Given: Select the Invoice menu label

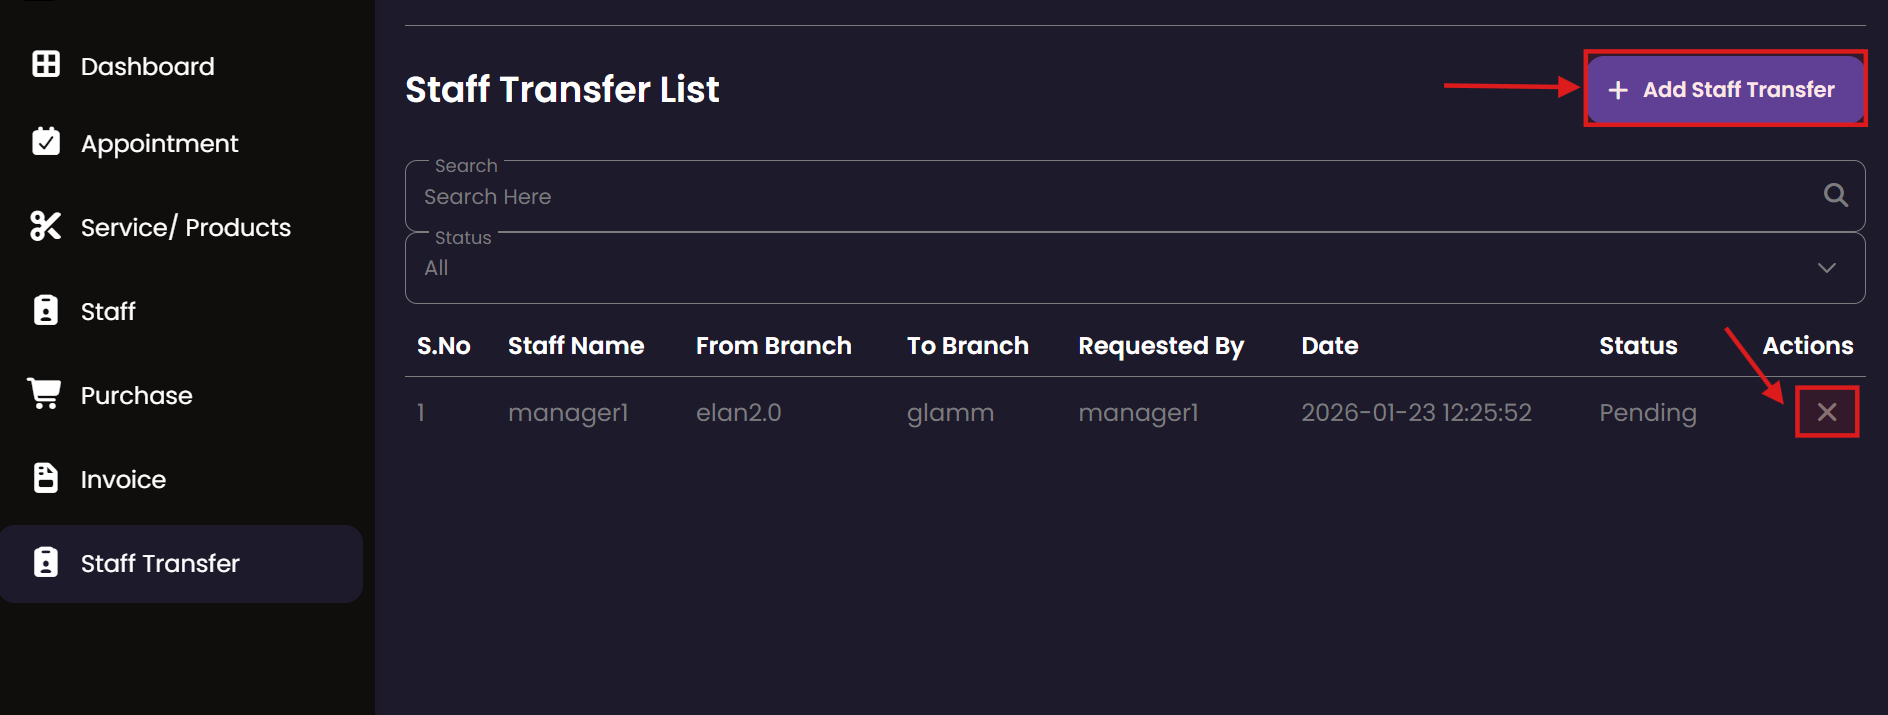Looking at the screenshot, I should [123, 480].
